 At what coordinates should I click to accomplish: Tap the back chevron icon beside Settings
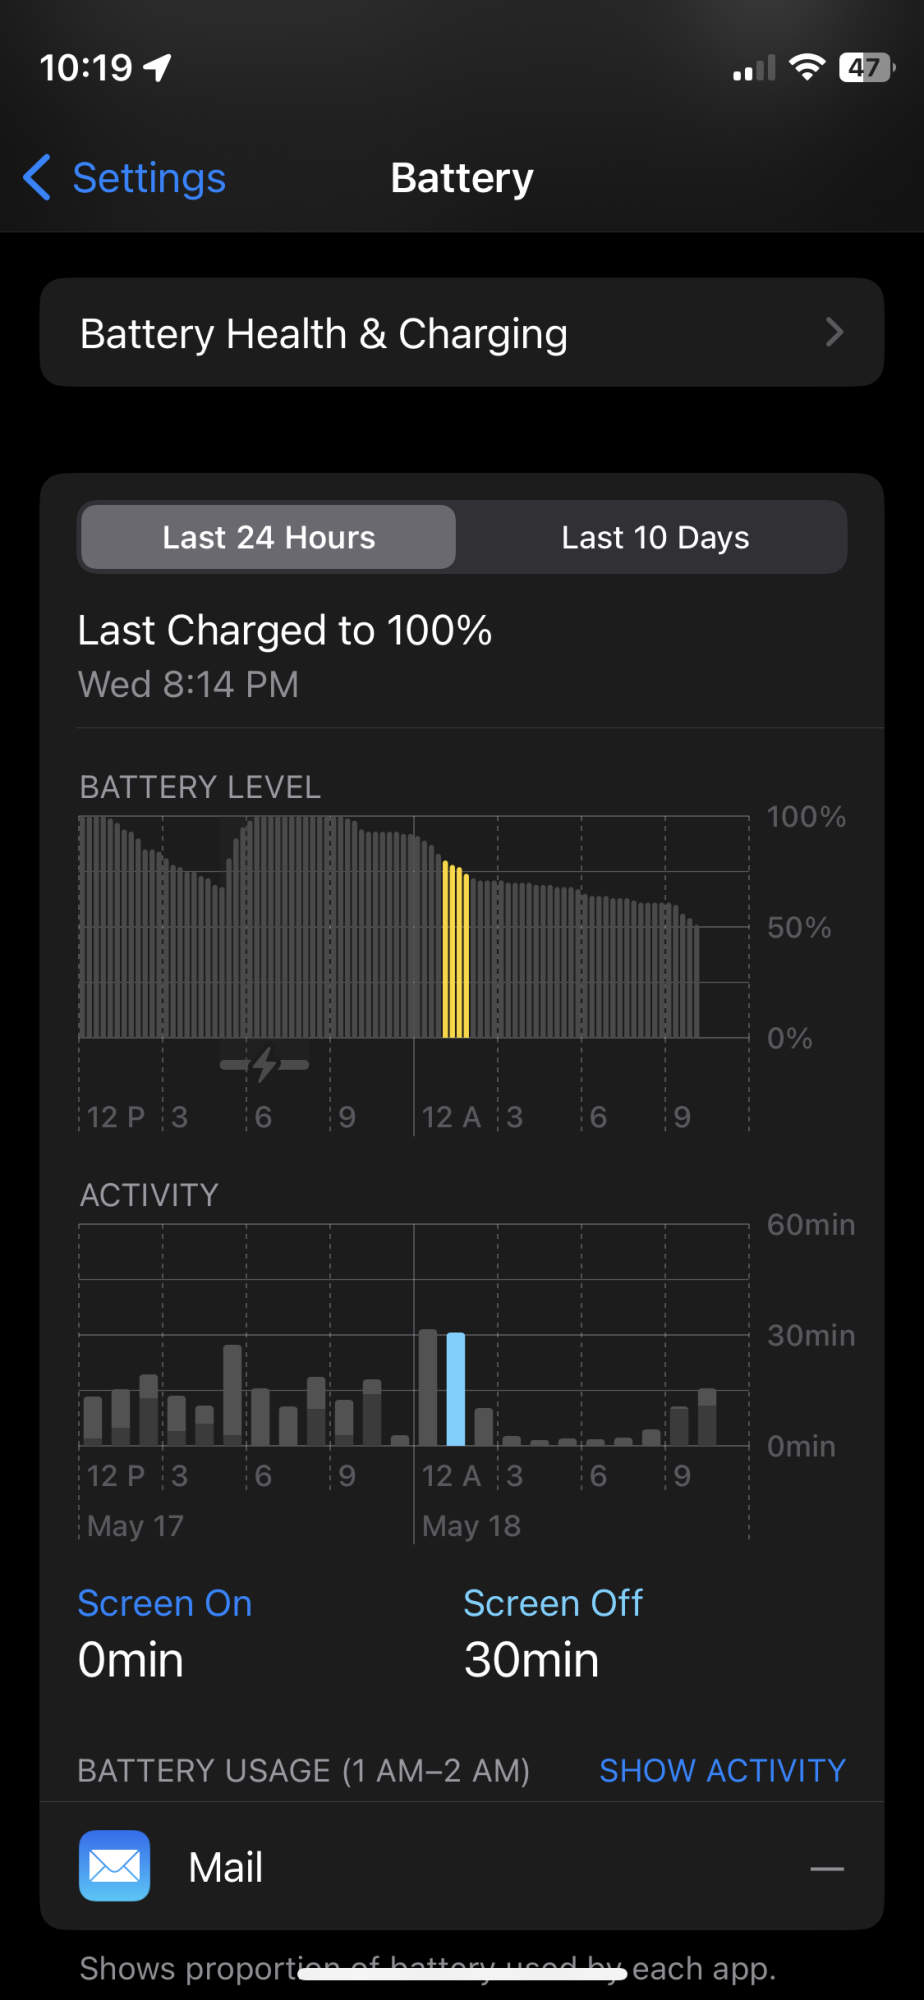37,178
